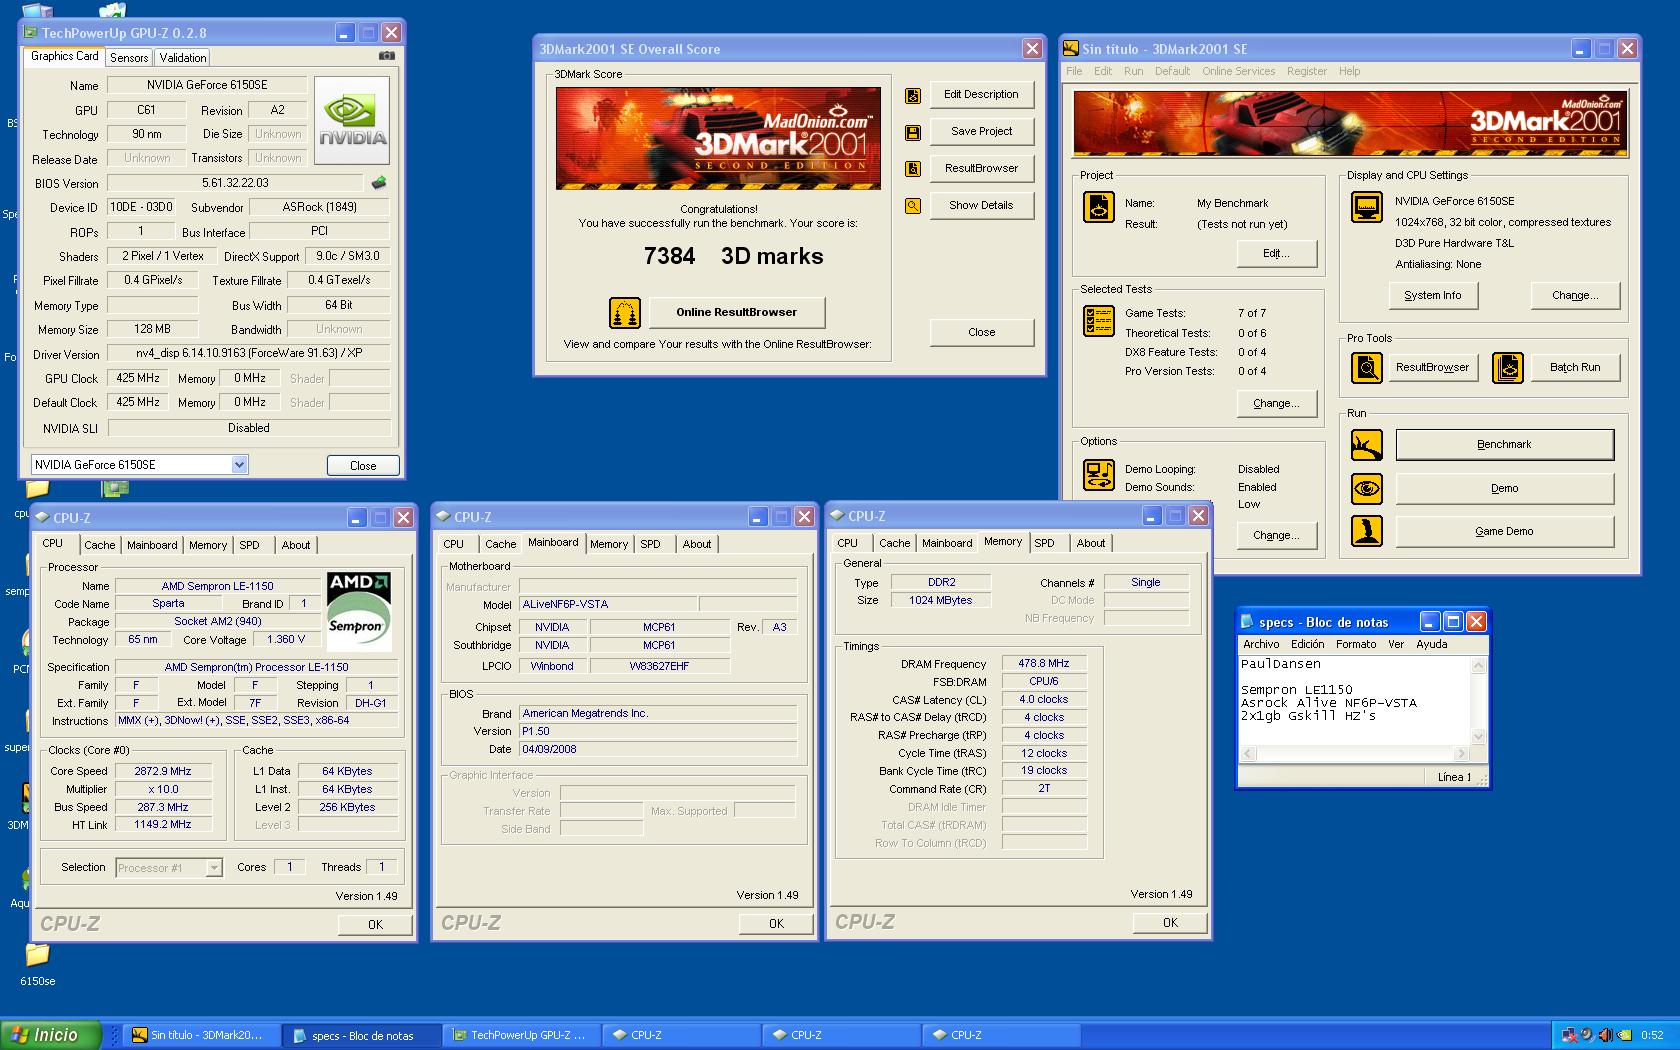This screenshot has height=1050, width=1680.
Task: Click the Online ResultBrowser podium icon
Action: 625,313
